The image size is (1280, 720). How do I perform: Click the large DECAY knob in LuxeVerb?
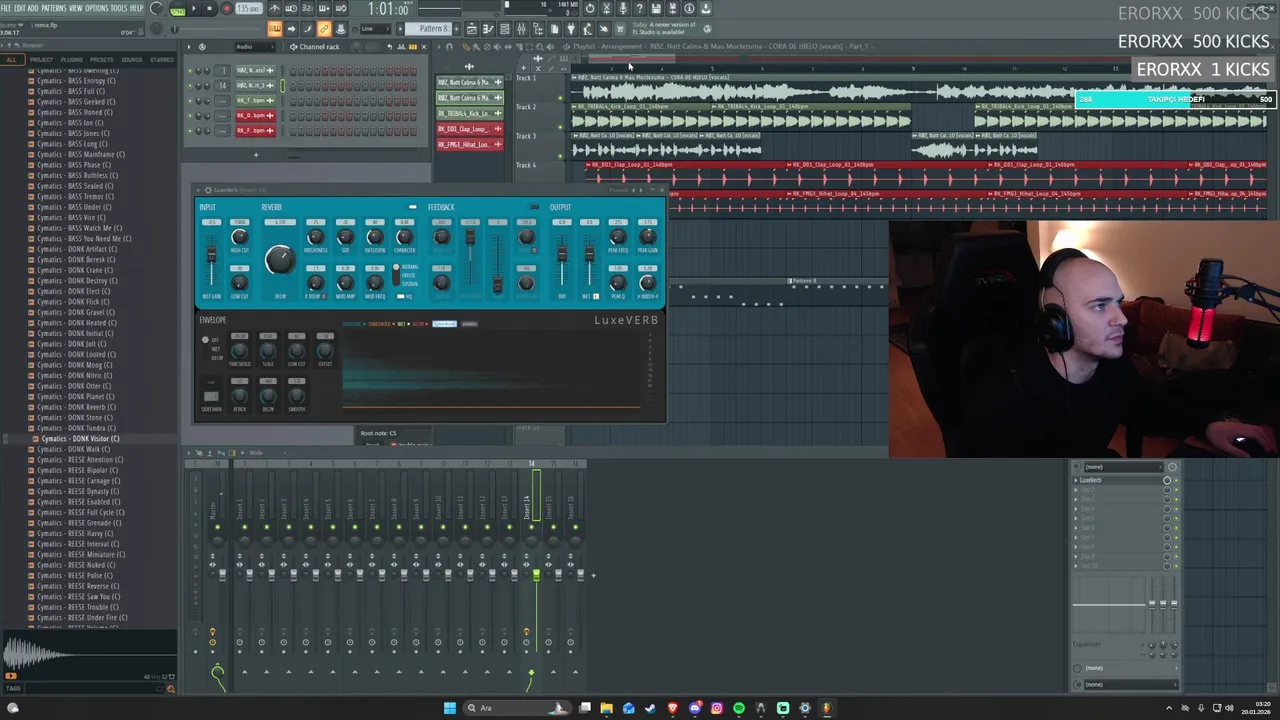click(x=280, y=260)
